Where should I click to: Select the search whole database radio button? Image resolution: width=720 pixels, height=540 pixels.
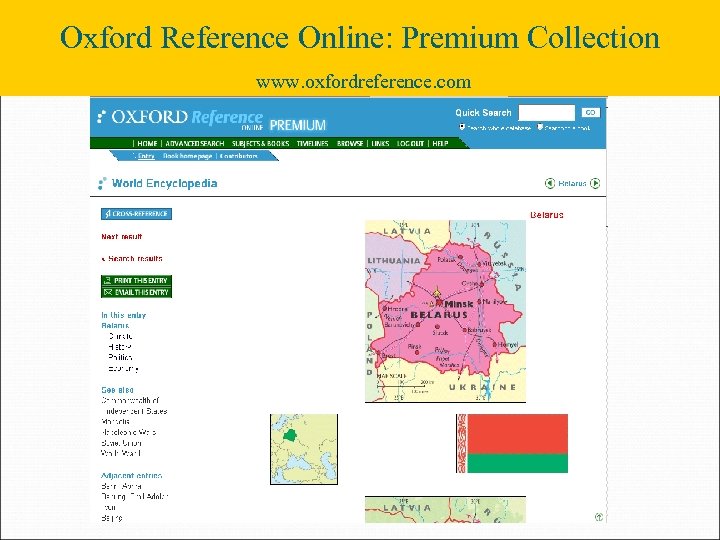point(462,127)
